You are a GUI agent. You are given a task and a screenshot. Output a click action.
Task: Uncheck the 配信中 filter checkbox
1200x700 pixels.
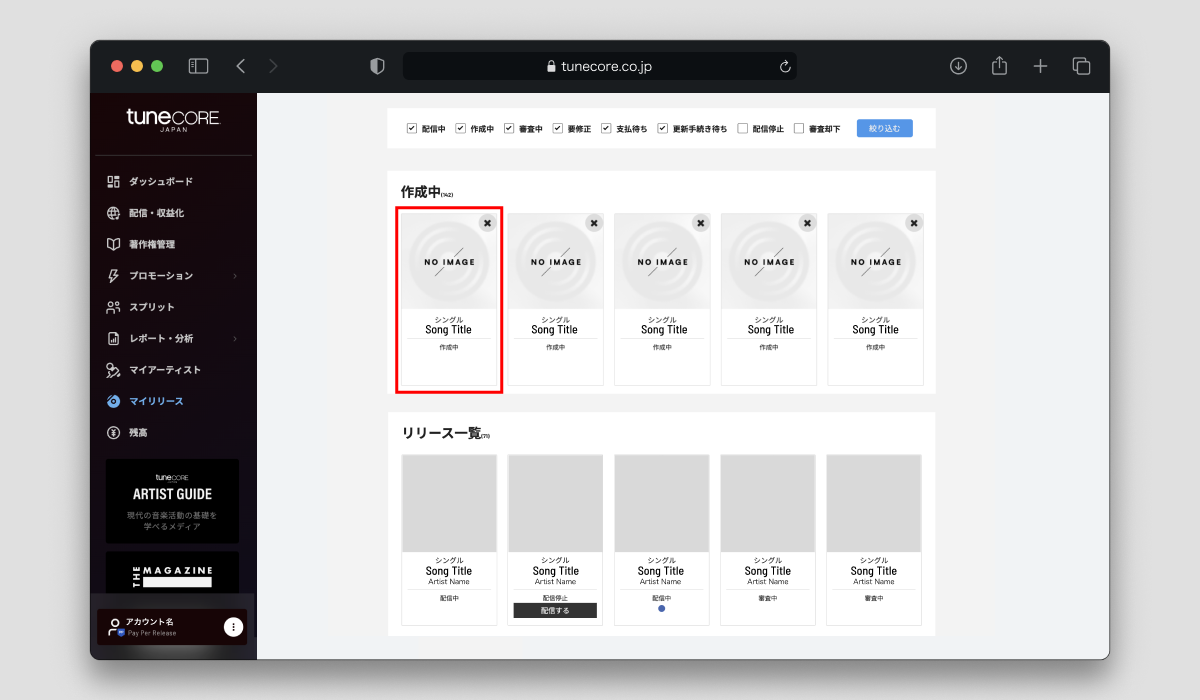click(x=412, y=128)
